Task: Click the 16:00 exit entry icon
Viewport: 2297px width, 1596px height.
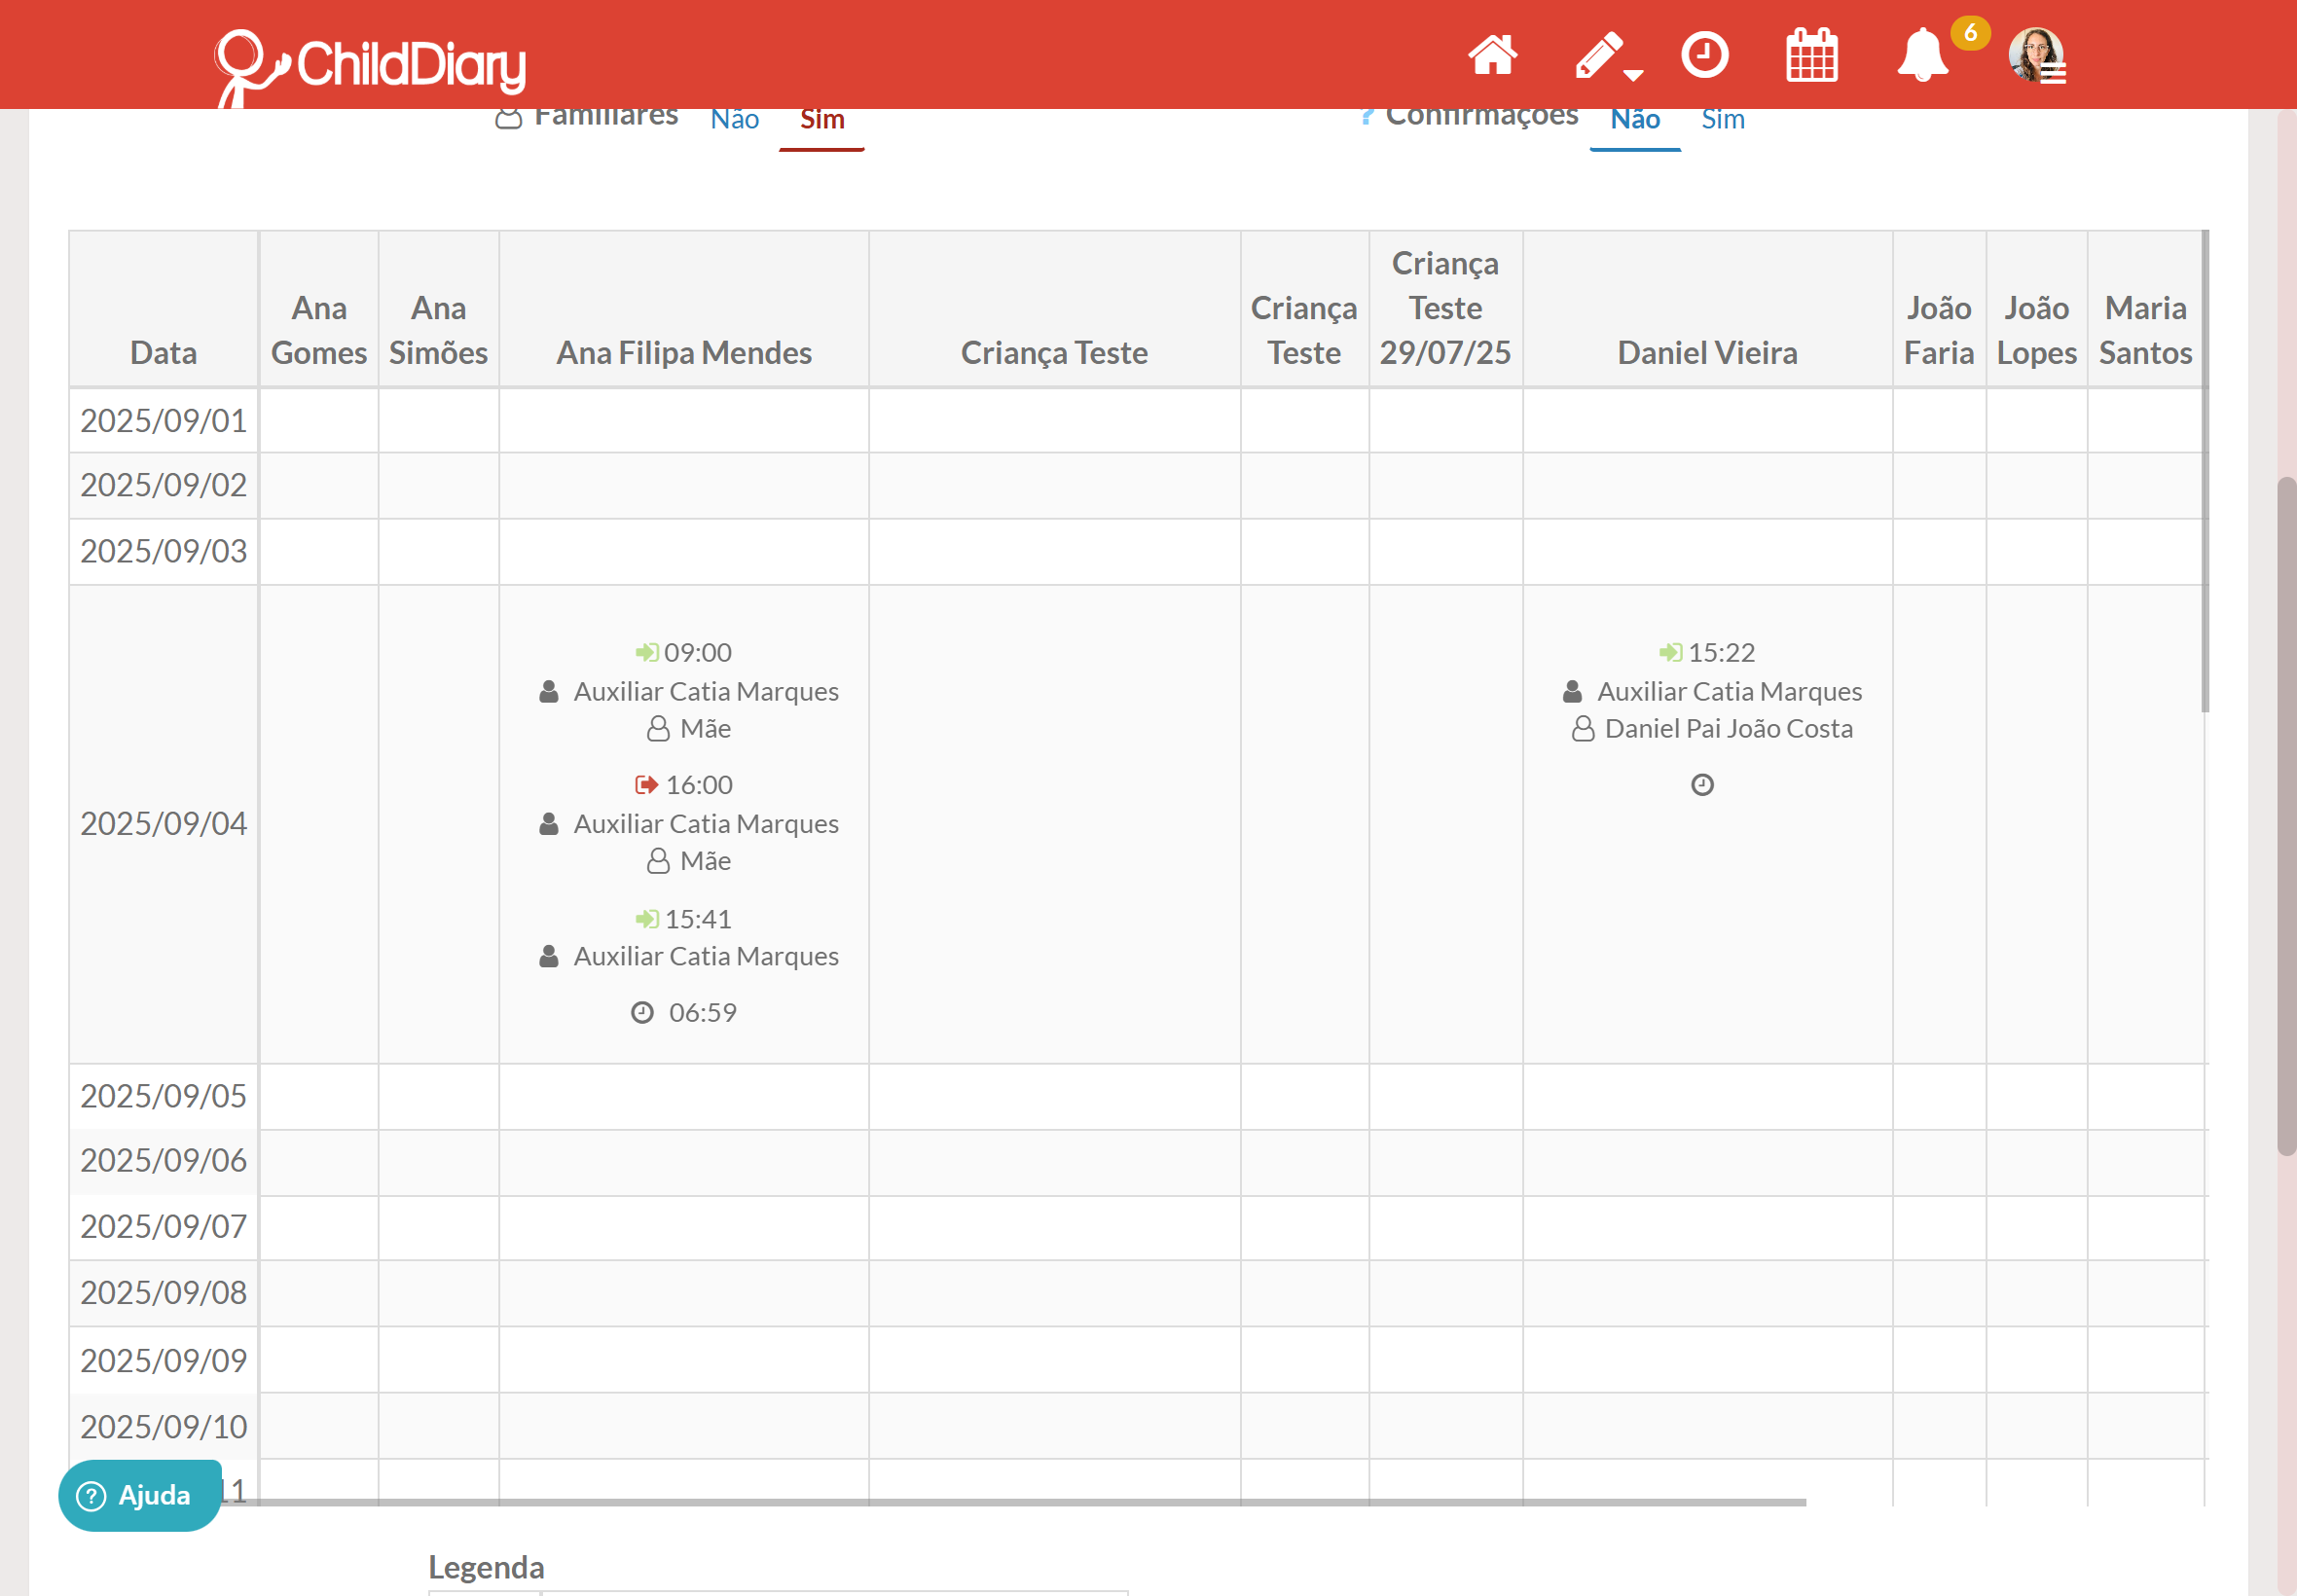Action: 646,785
